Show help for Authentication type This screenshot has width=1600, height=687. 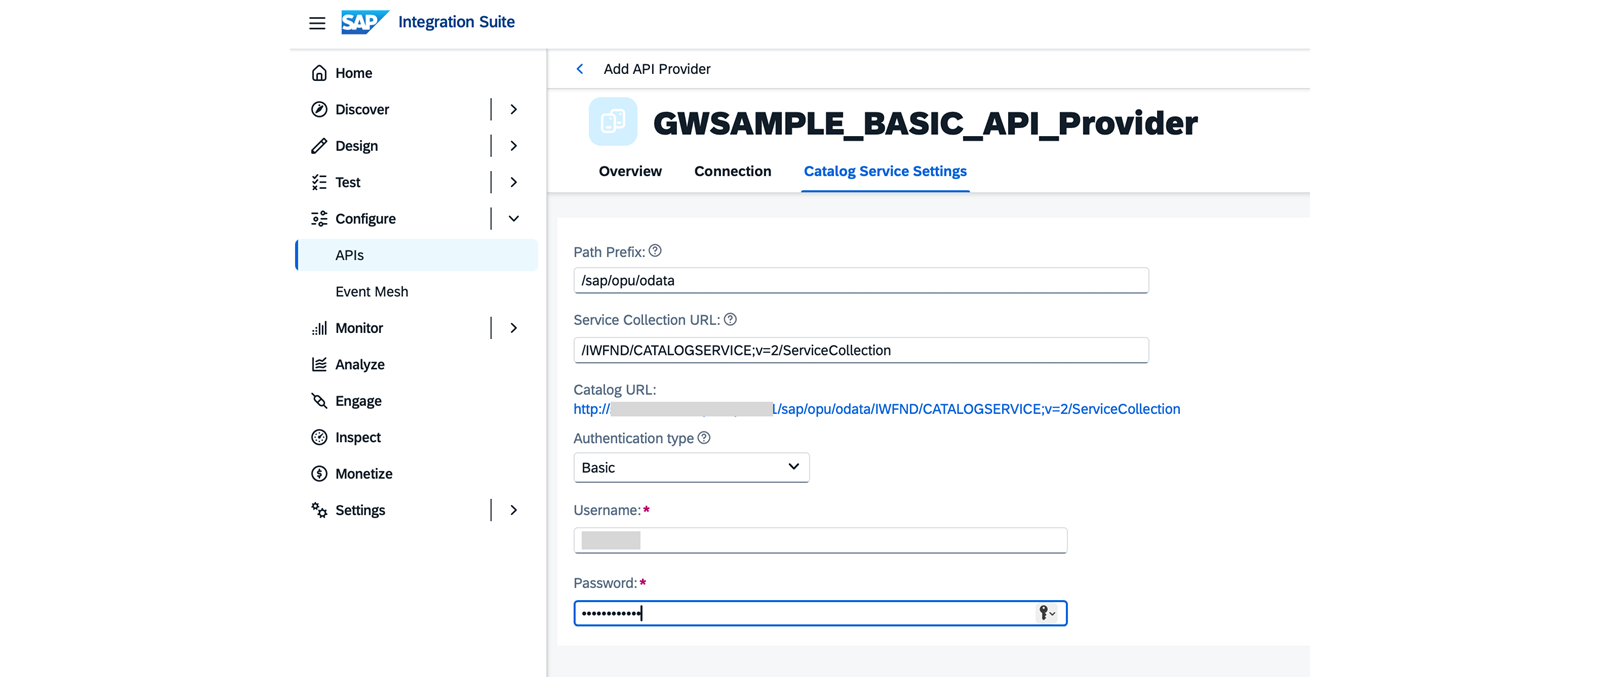(x=704, y=438)
